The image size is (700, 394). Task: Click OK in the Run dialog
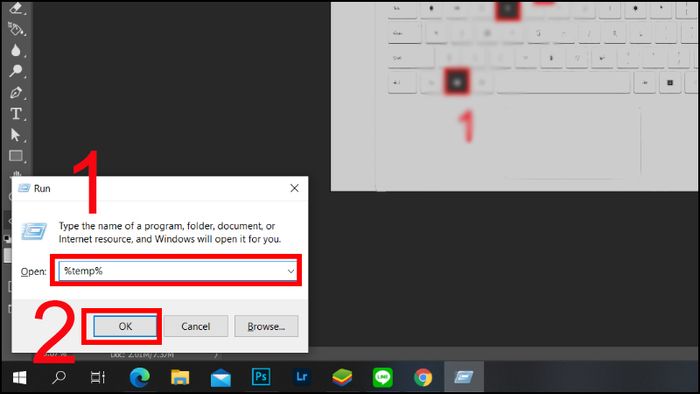pyautogui.click(x=125, y=326)
